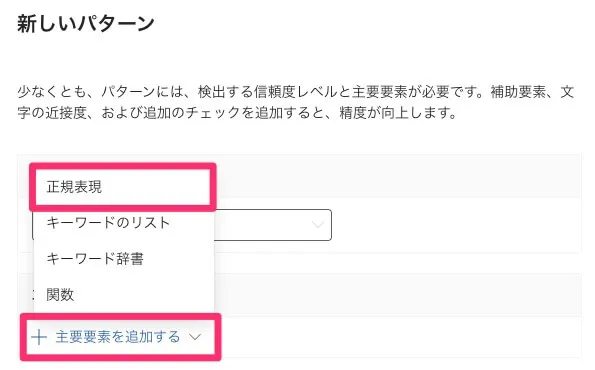Add a keyword list as primary element
The height and width of the screenshot is (370, 595).
tap(124, 223)
